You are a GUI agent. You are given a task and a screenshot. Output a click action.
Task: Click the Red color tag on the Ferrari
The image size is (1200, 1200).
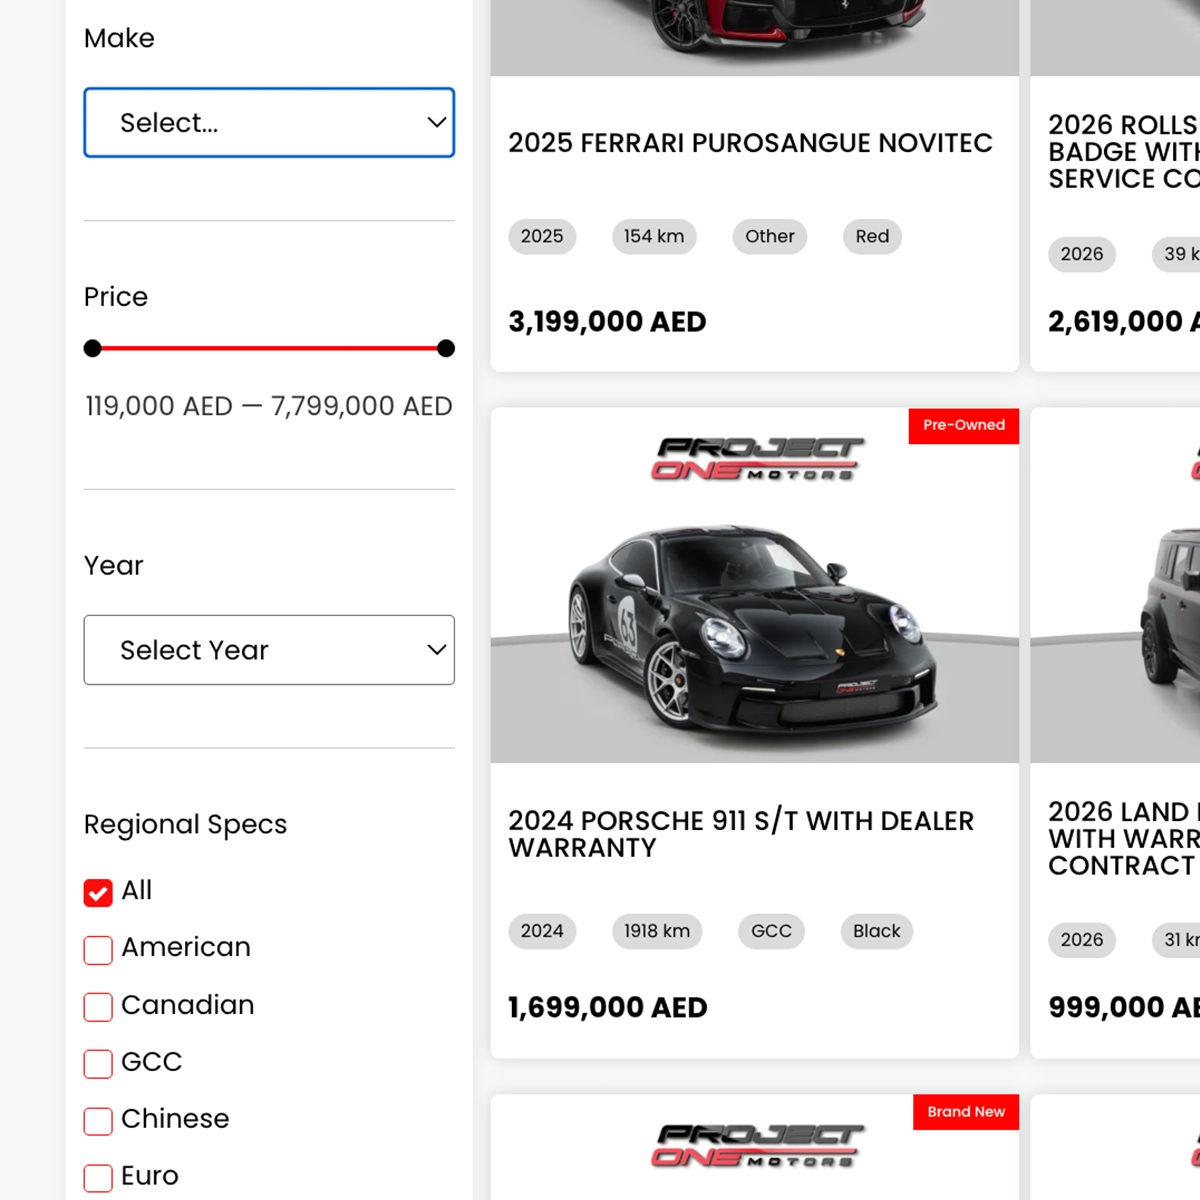point(872,237)
